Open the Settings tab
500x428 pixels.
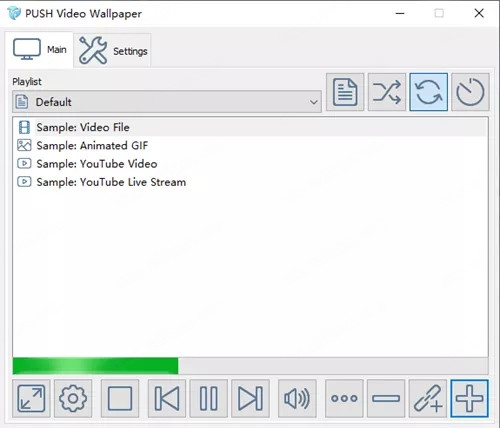click(x=113, y=51)
